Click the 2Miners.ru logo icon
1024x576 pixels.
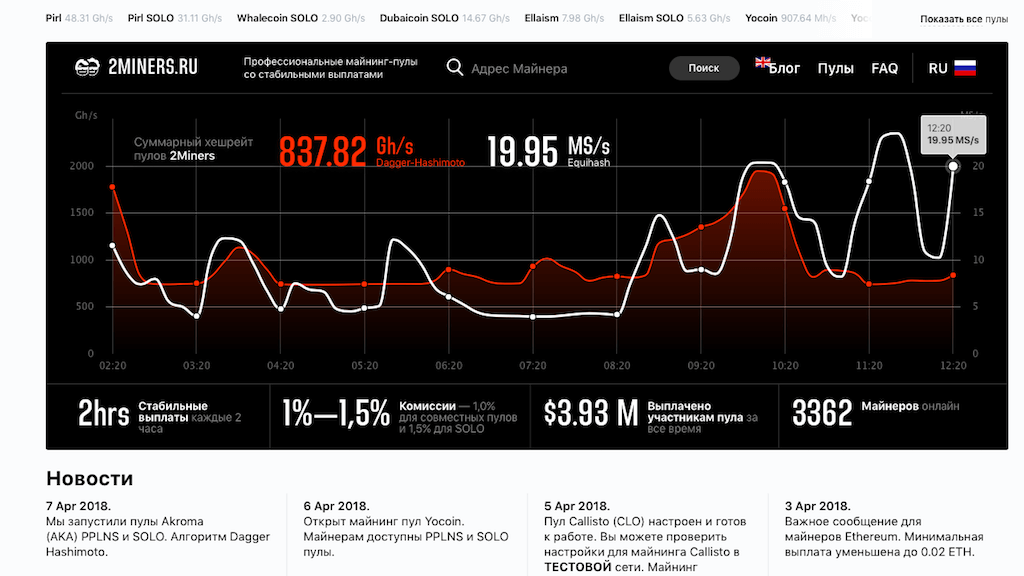pyautogui.click(x=88, y=67)
